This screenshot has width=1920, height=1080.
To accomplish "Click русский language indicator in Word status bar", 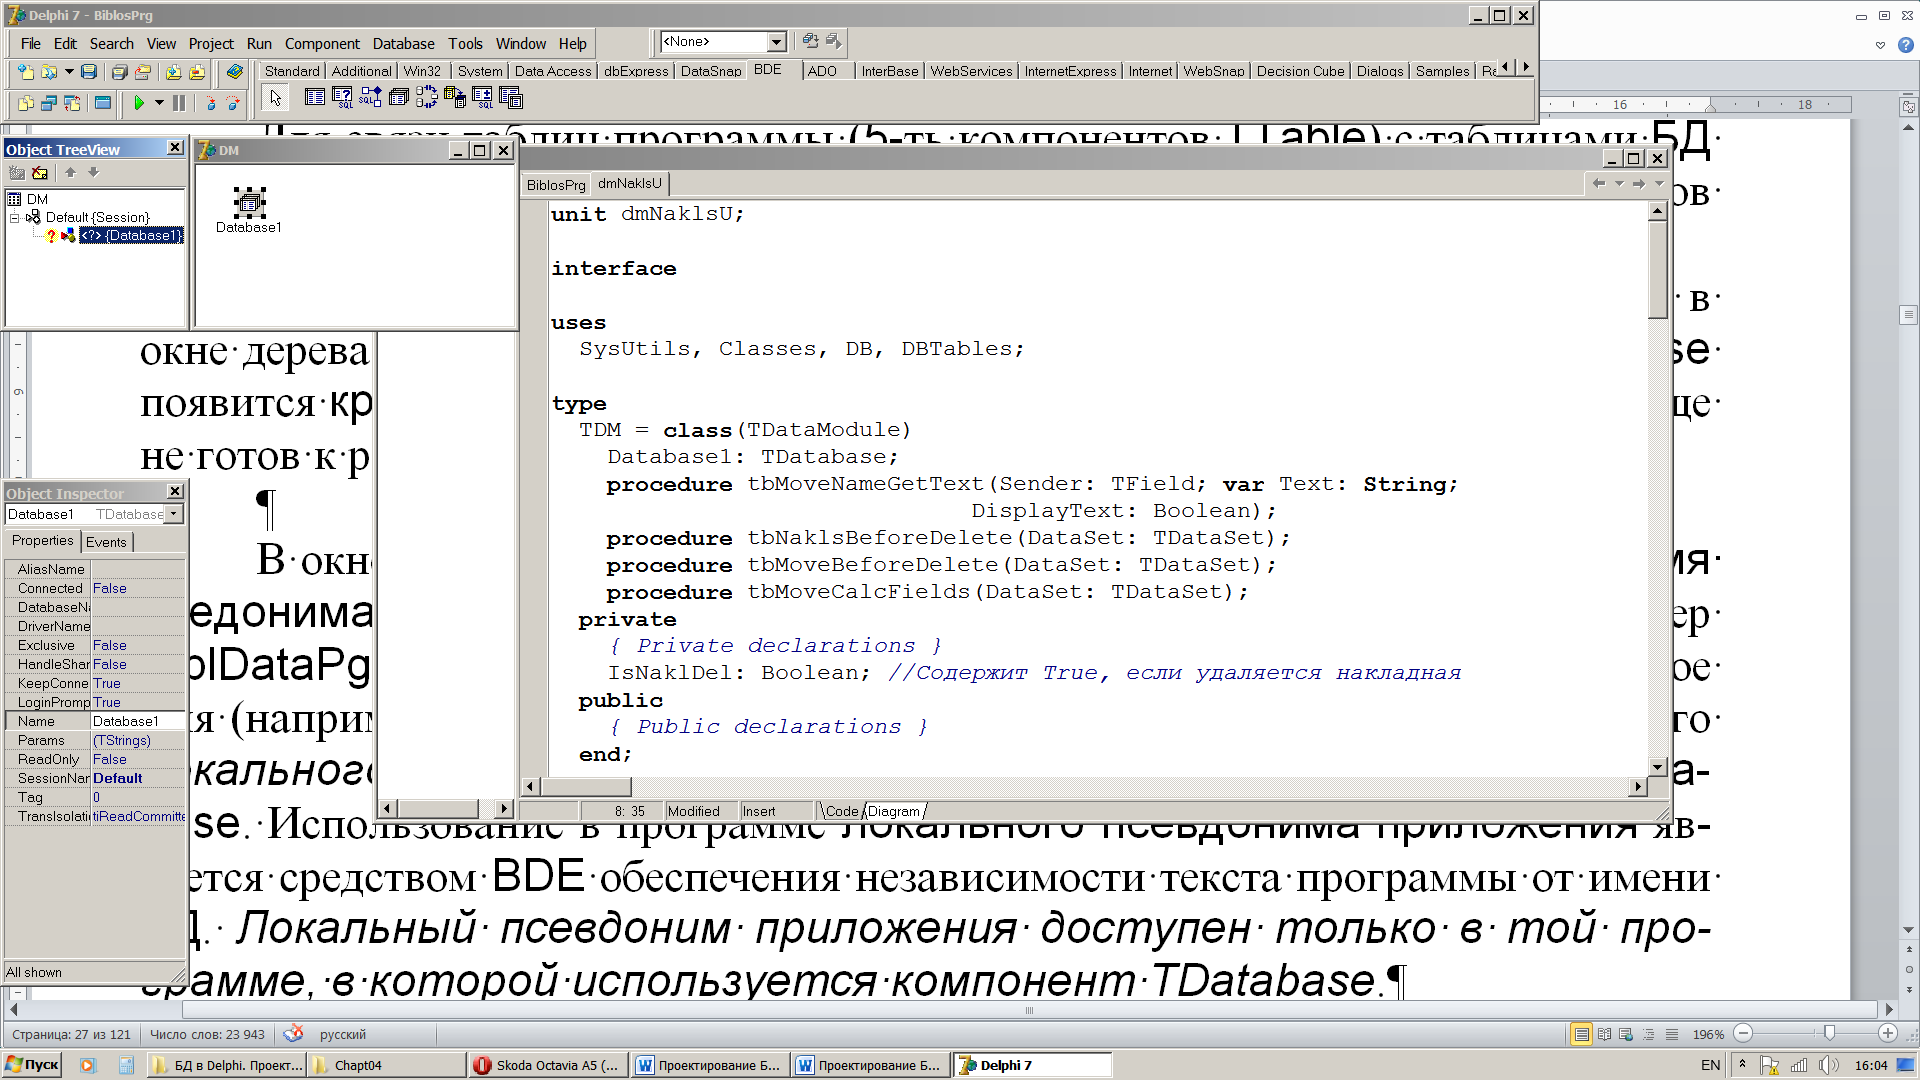I will (x=343, y=1035).
